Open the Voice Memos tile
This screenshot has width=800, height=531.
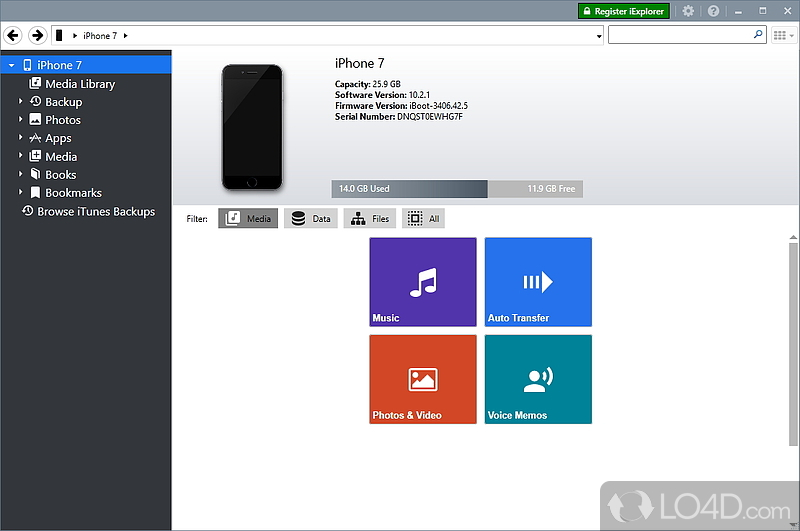(x=538, y=379)
